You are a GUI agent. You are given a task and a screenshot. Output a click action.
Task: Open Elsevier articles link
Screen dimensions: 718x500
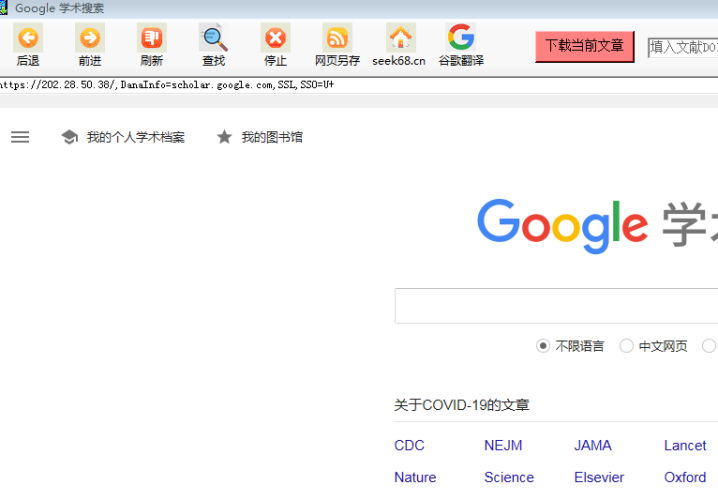click(599, 477)
